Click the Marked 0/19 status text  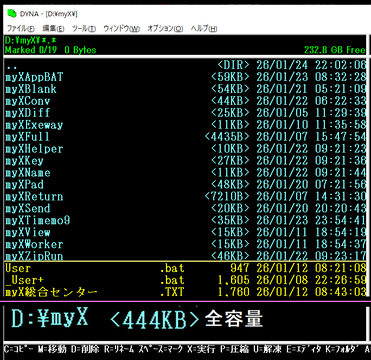coord(51,50)
